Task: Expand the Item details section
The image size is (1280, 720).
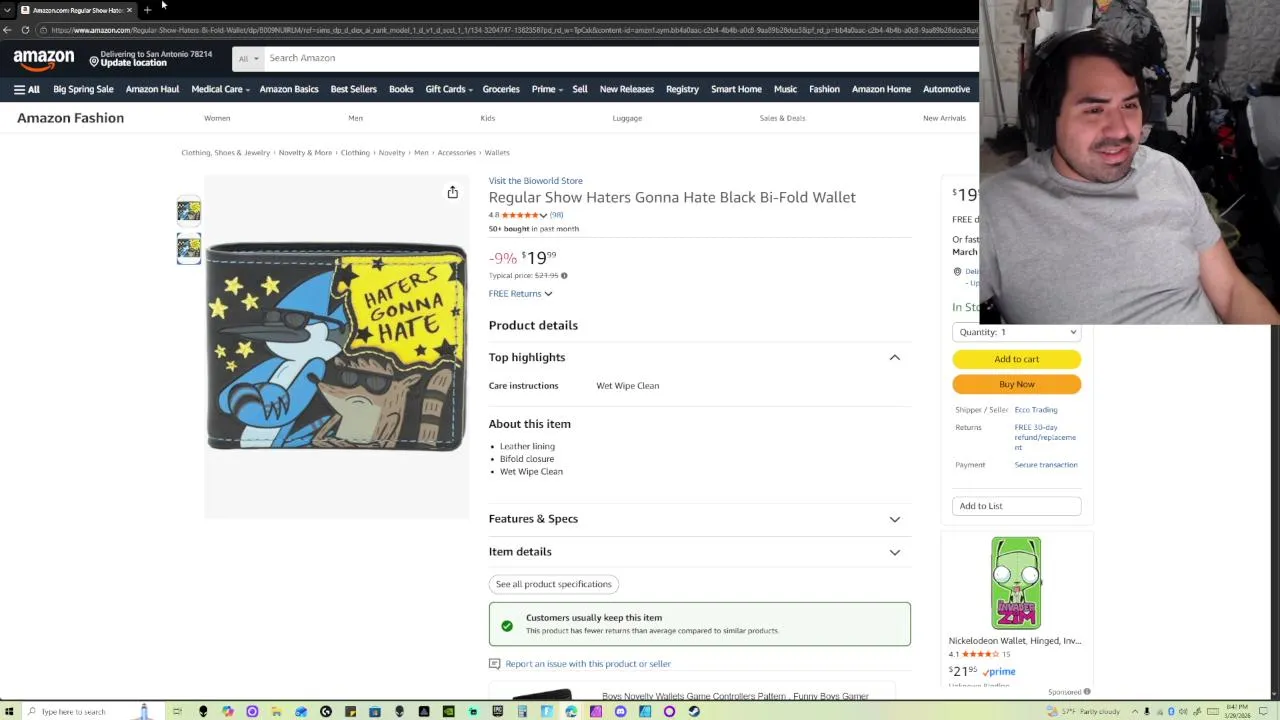Action: pos(699,552)
